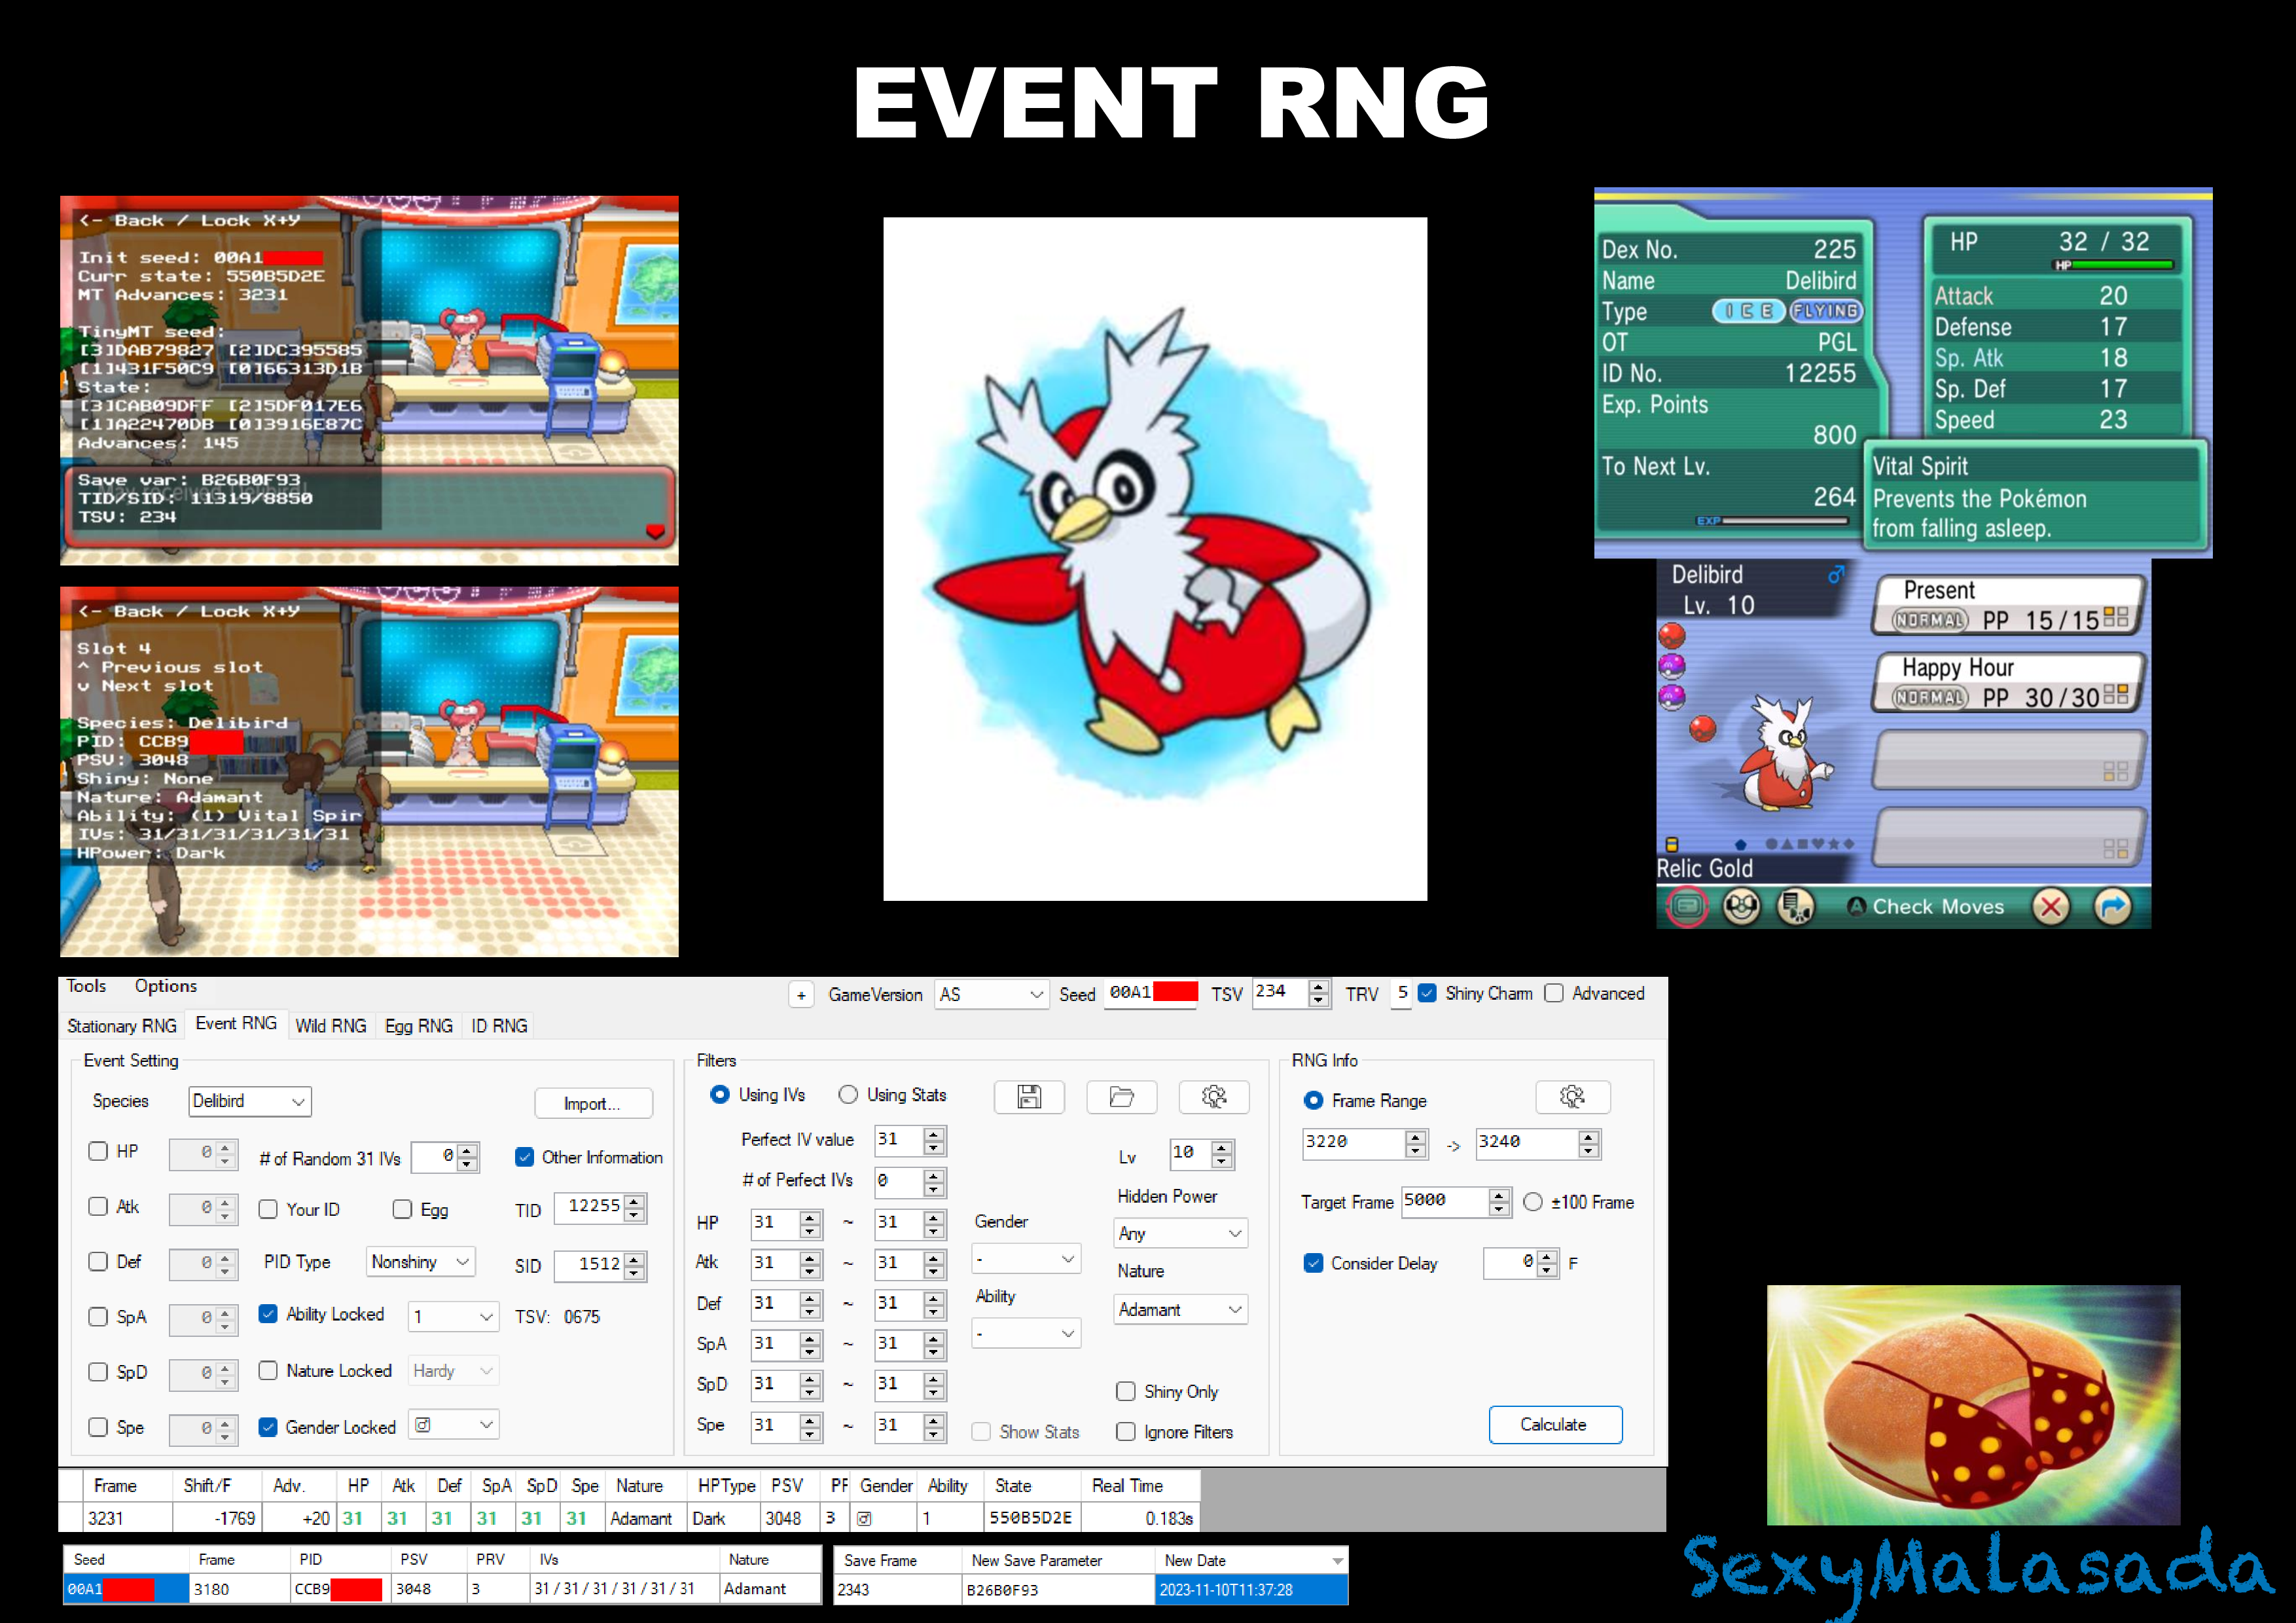Expand the Species Delibird dropdown
Viewport: 2296px width, 1623px height.
tap(250, 1101)
